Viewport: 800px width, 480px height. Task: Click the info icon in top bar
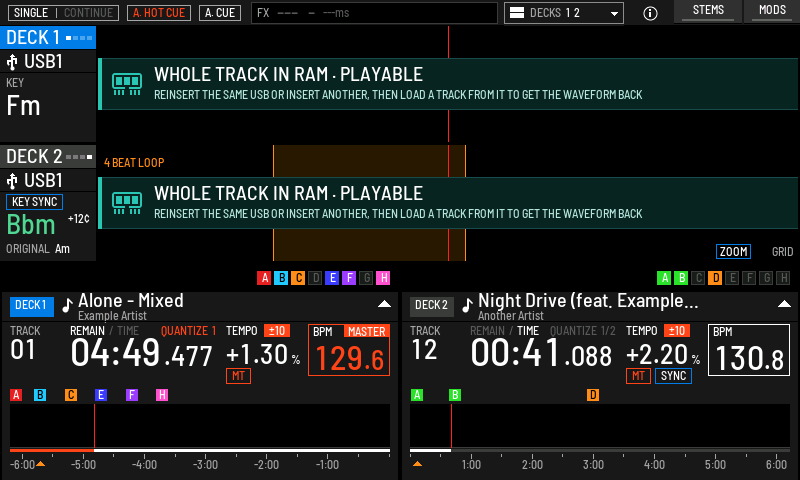[650, 13]
